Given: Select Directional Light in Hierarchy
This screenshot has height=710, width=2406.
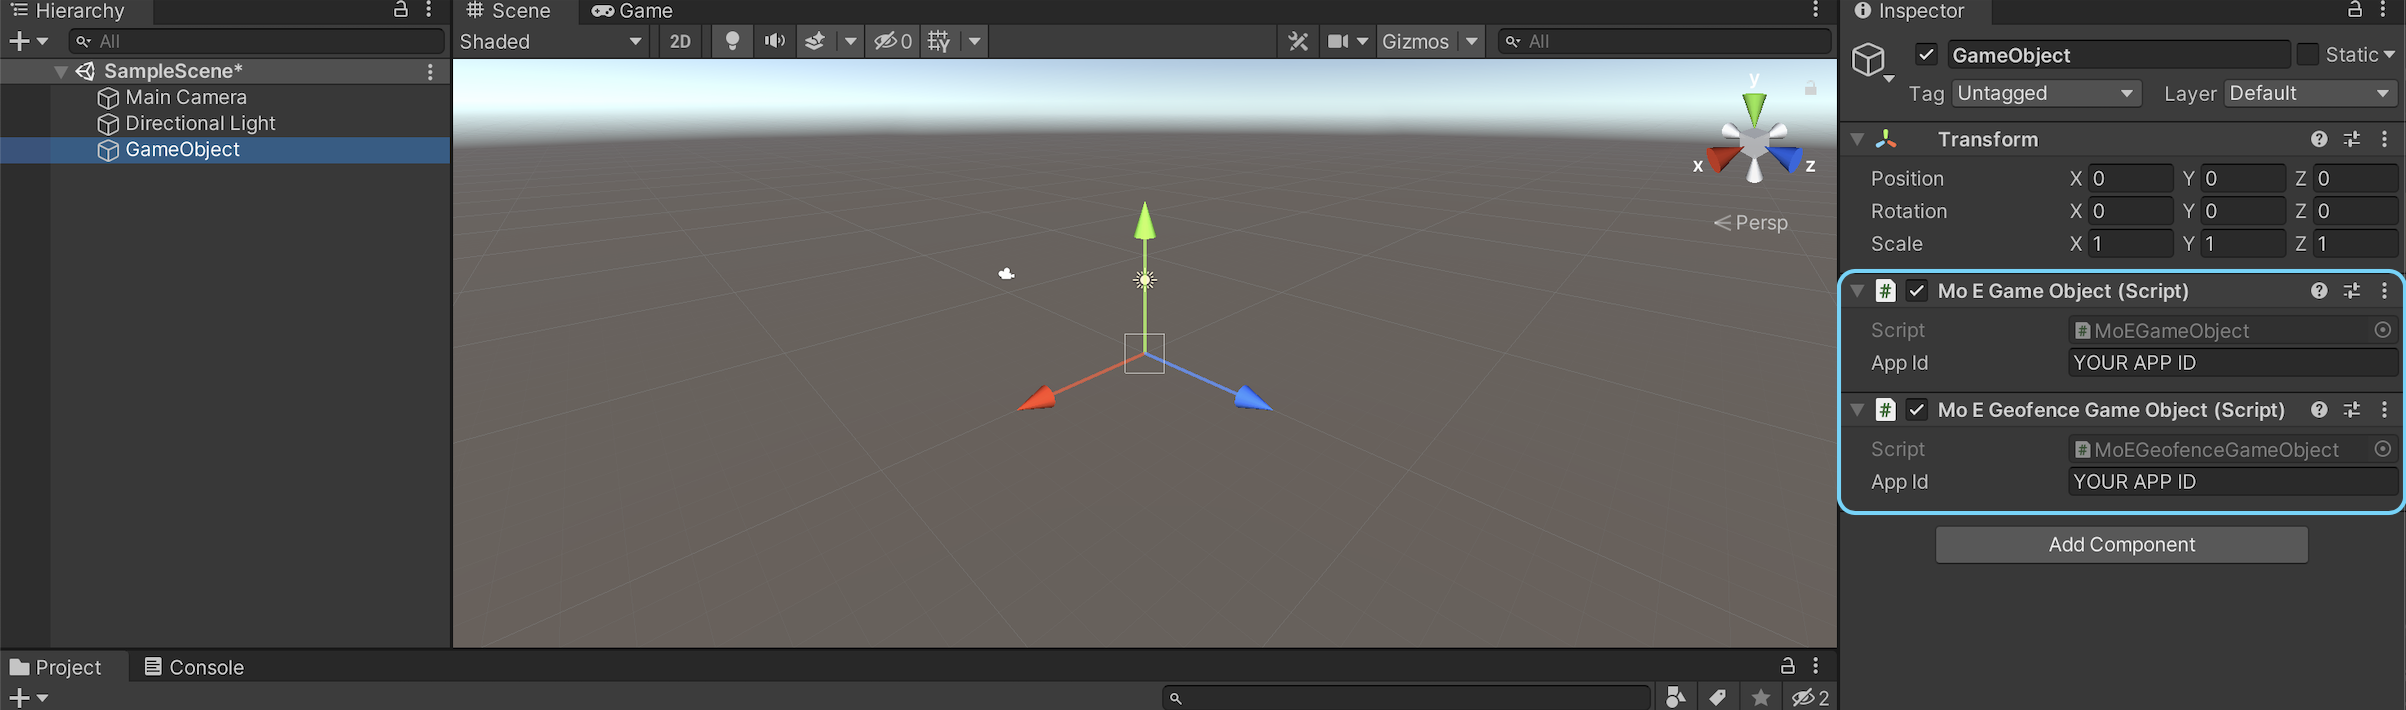Looking at the screenshot, I should (200, 124).
